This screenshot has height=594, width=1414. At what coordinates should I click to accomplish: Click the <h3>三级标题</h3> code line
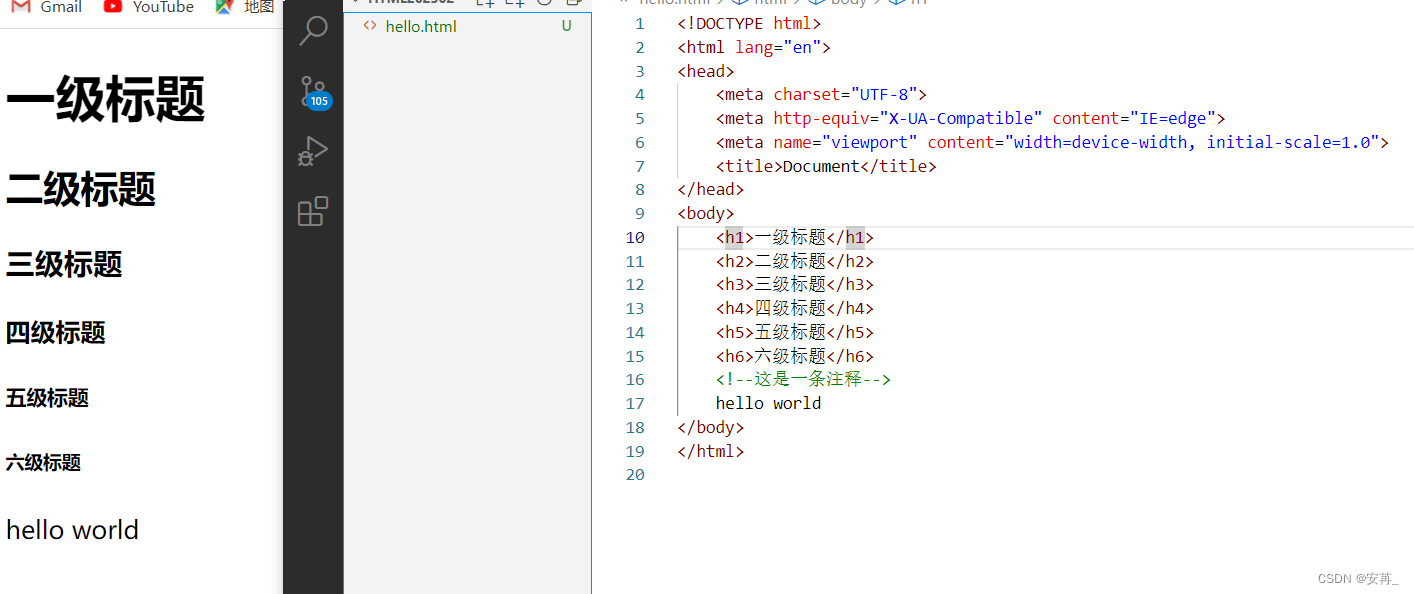tap(795, 284)
